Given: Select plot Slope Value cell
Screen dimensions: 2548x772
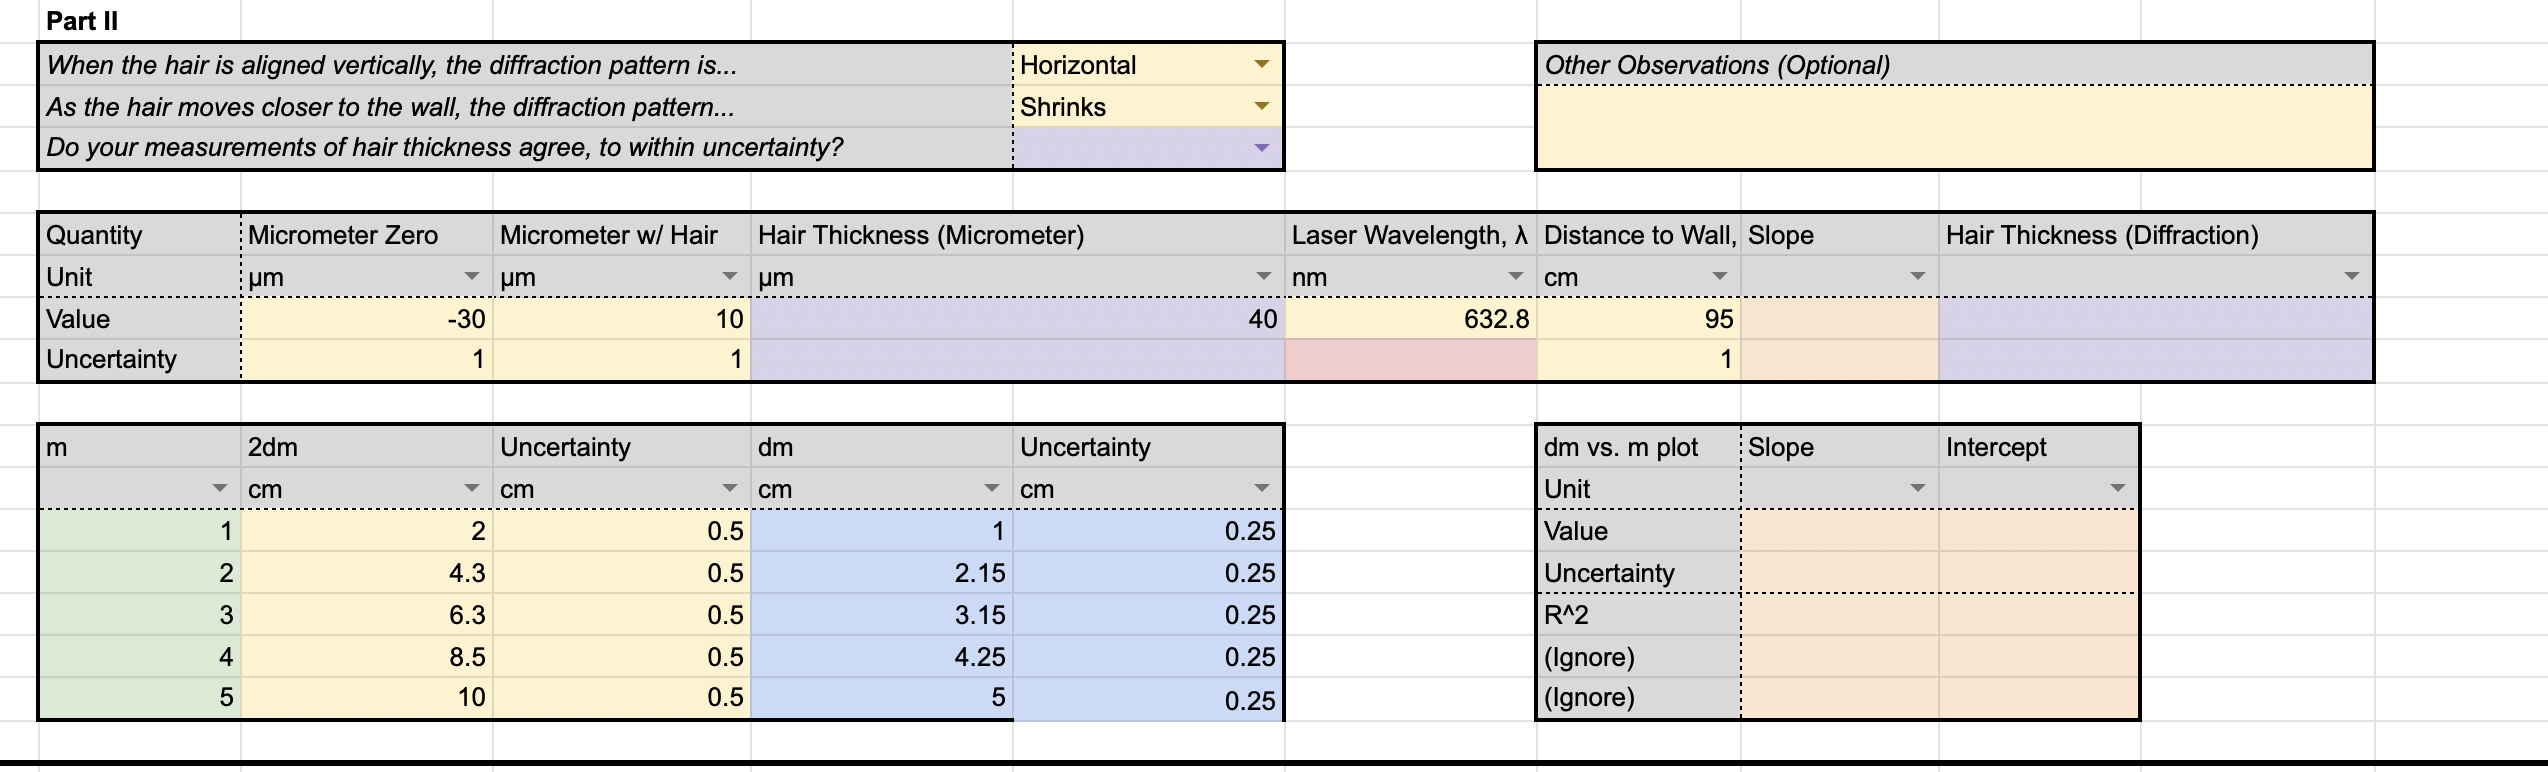Looking at the screenshot, I should 1840,531.
